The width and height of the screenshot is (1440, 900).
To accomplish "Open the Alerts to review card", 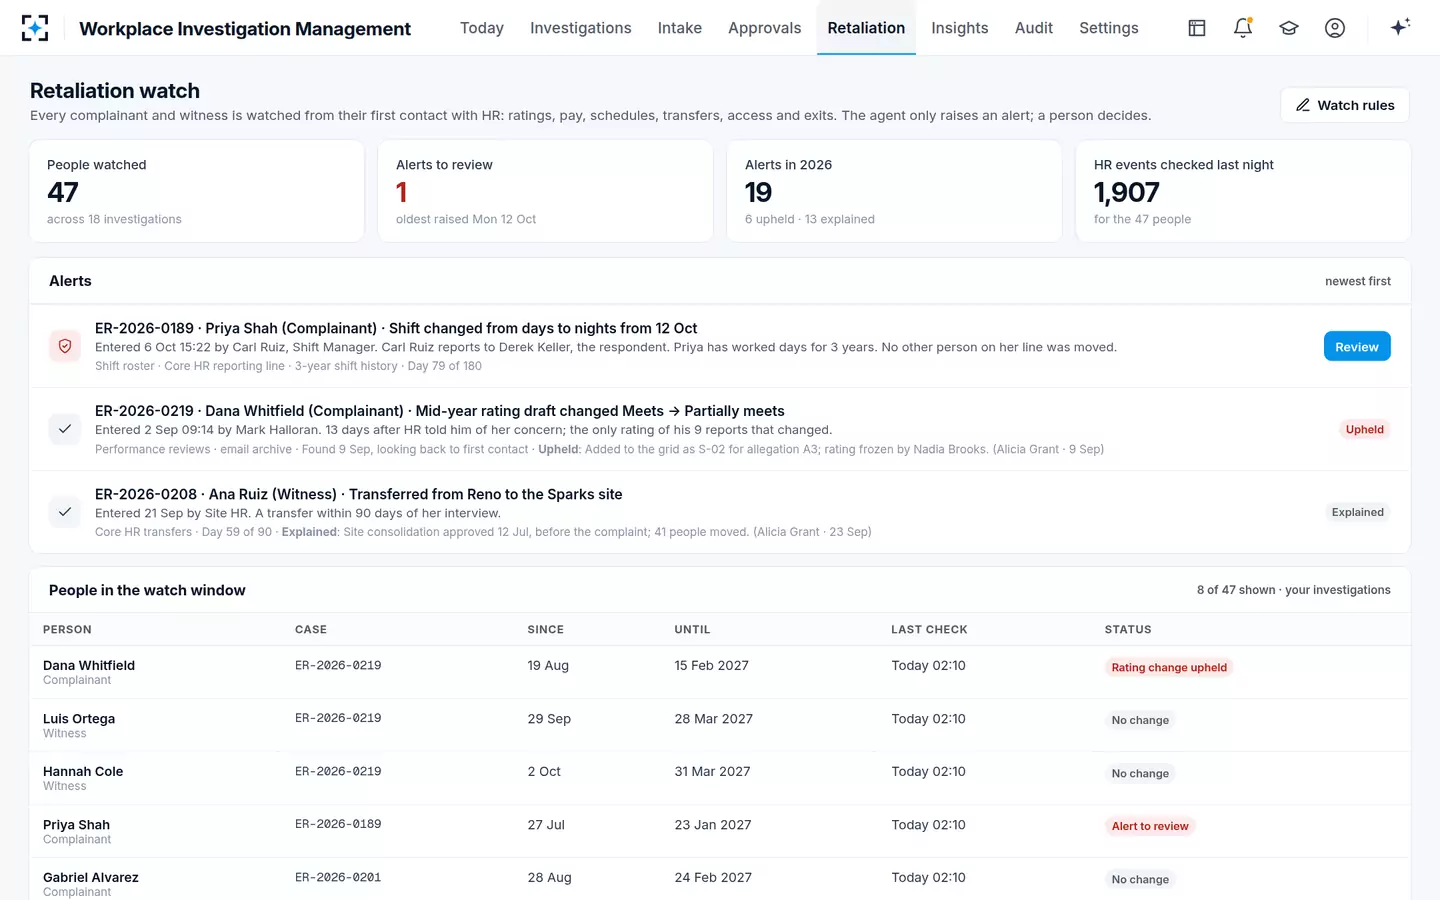I will click(546, 191).
